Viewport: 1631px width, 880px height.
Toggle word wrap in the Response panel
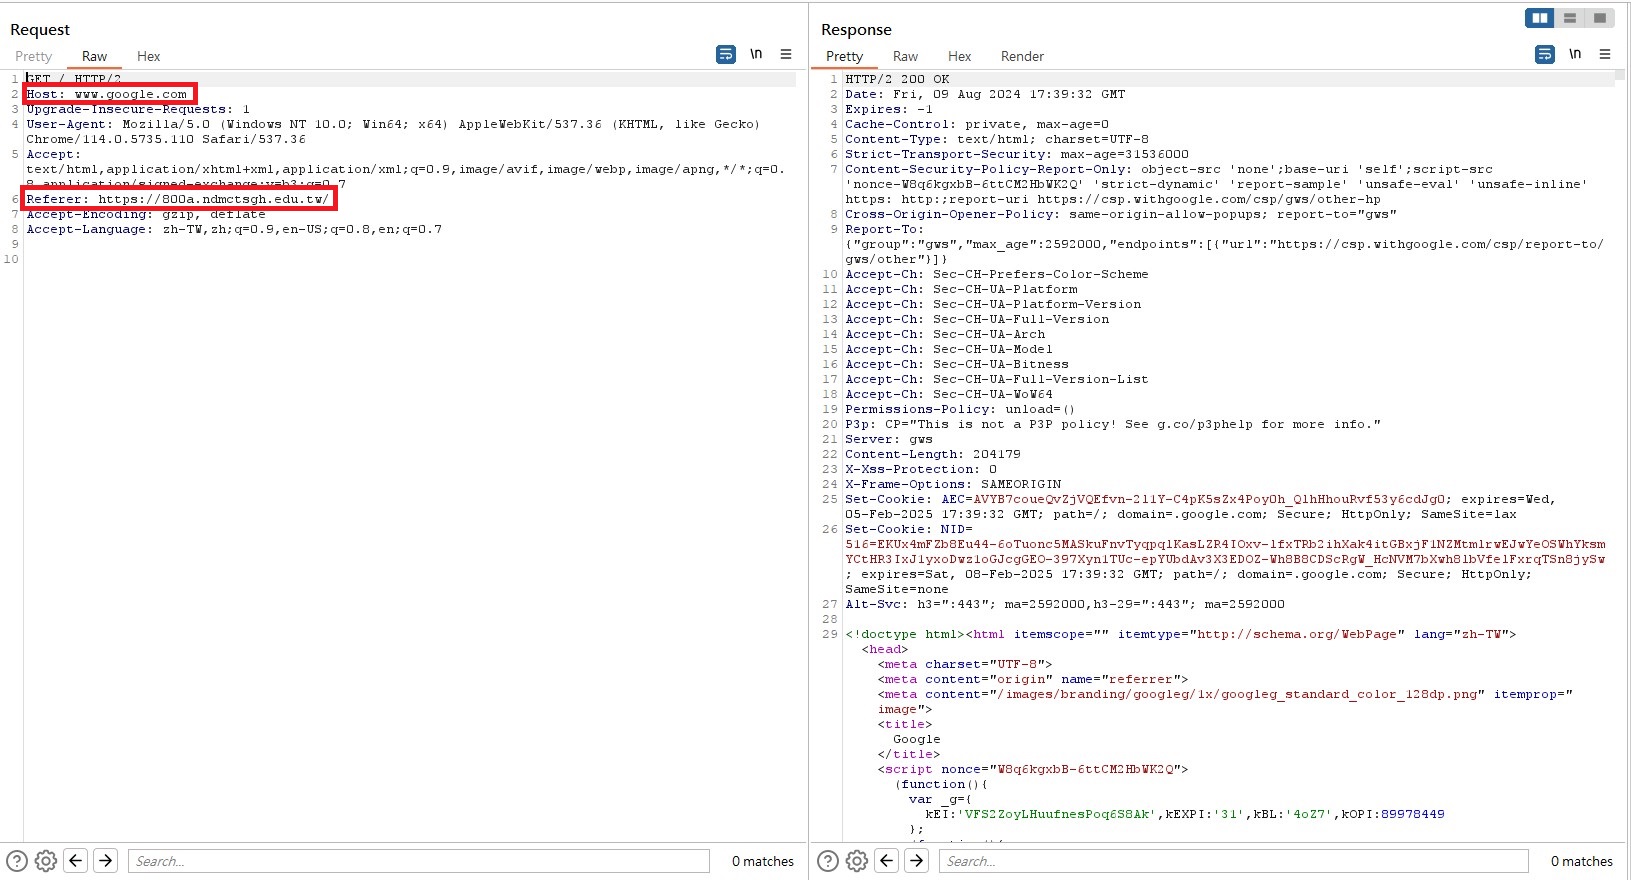pyautogui.click(x=1545, y=55)
